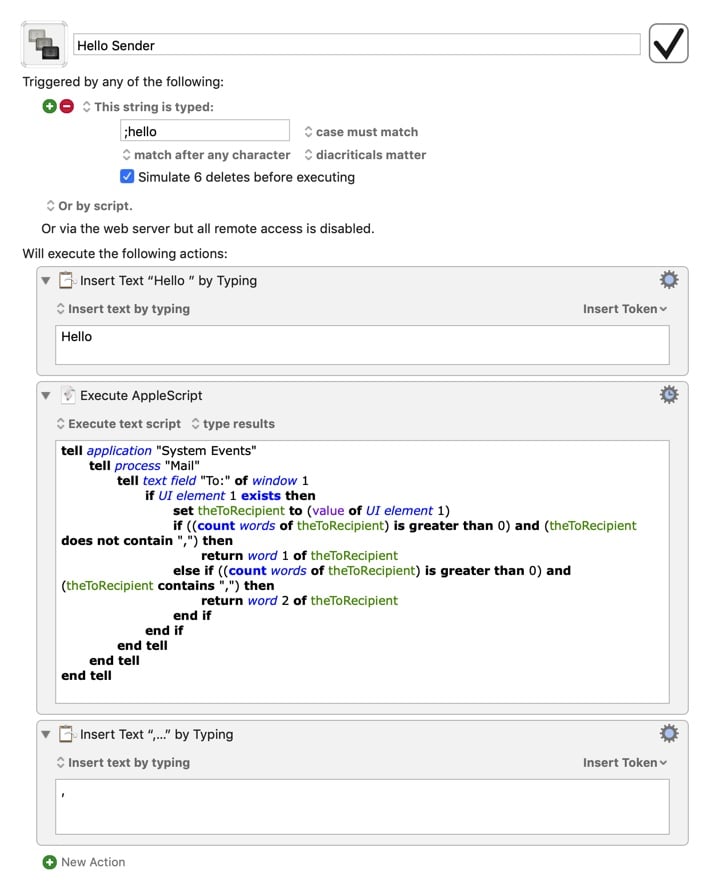Click the Or by script trigger option

[x=89, y=205]
